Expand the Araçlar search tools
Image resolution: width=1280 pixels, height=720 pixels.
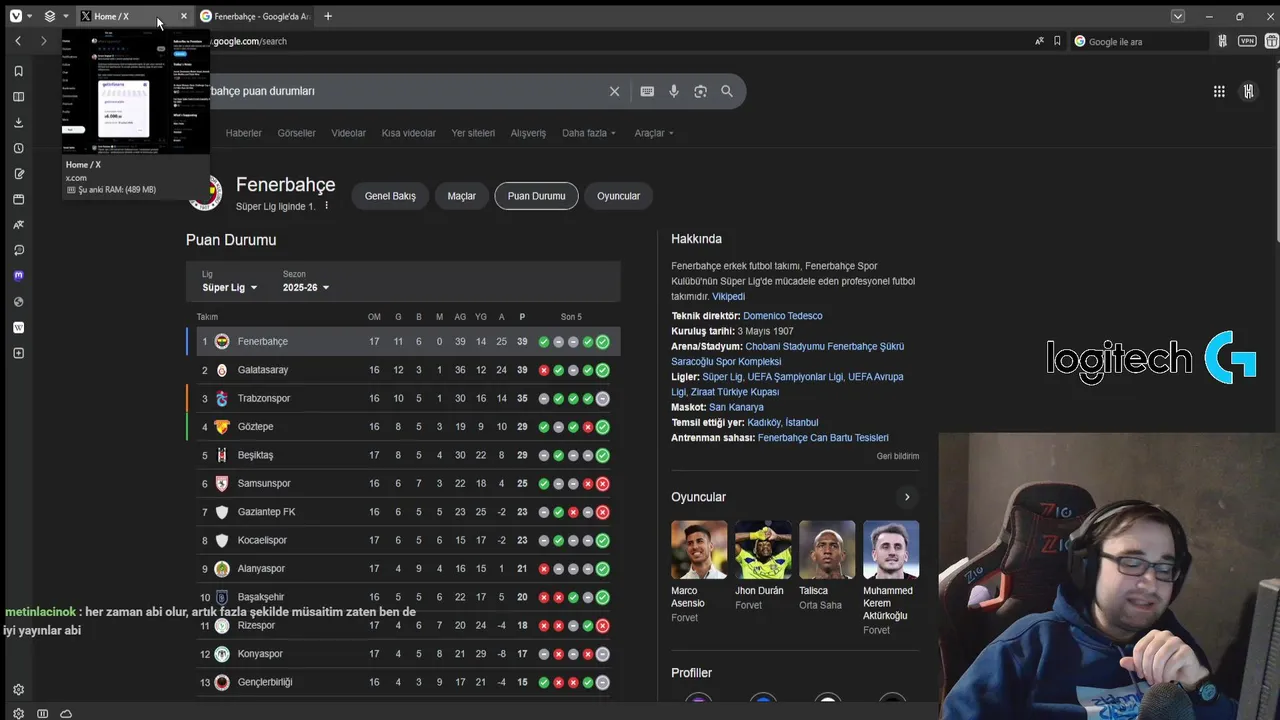(x=654, y=133)
